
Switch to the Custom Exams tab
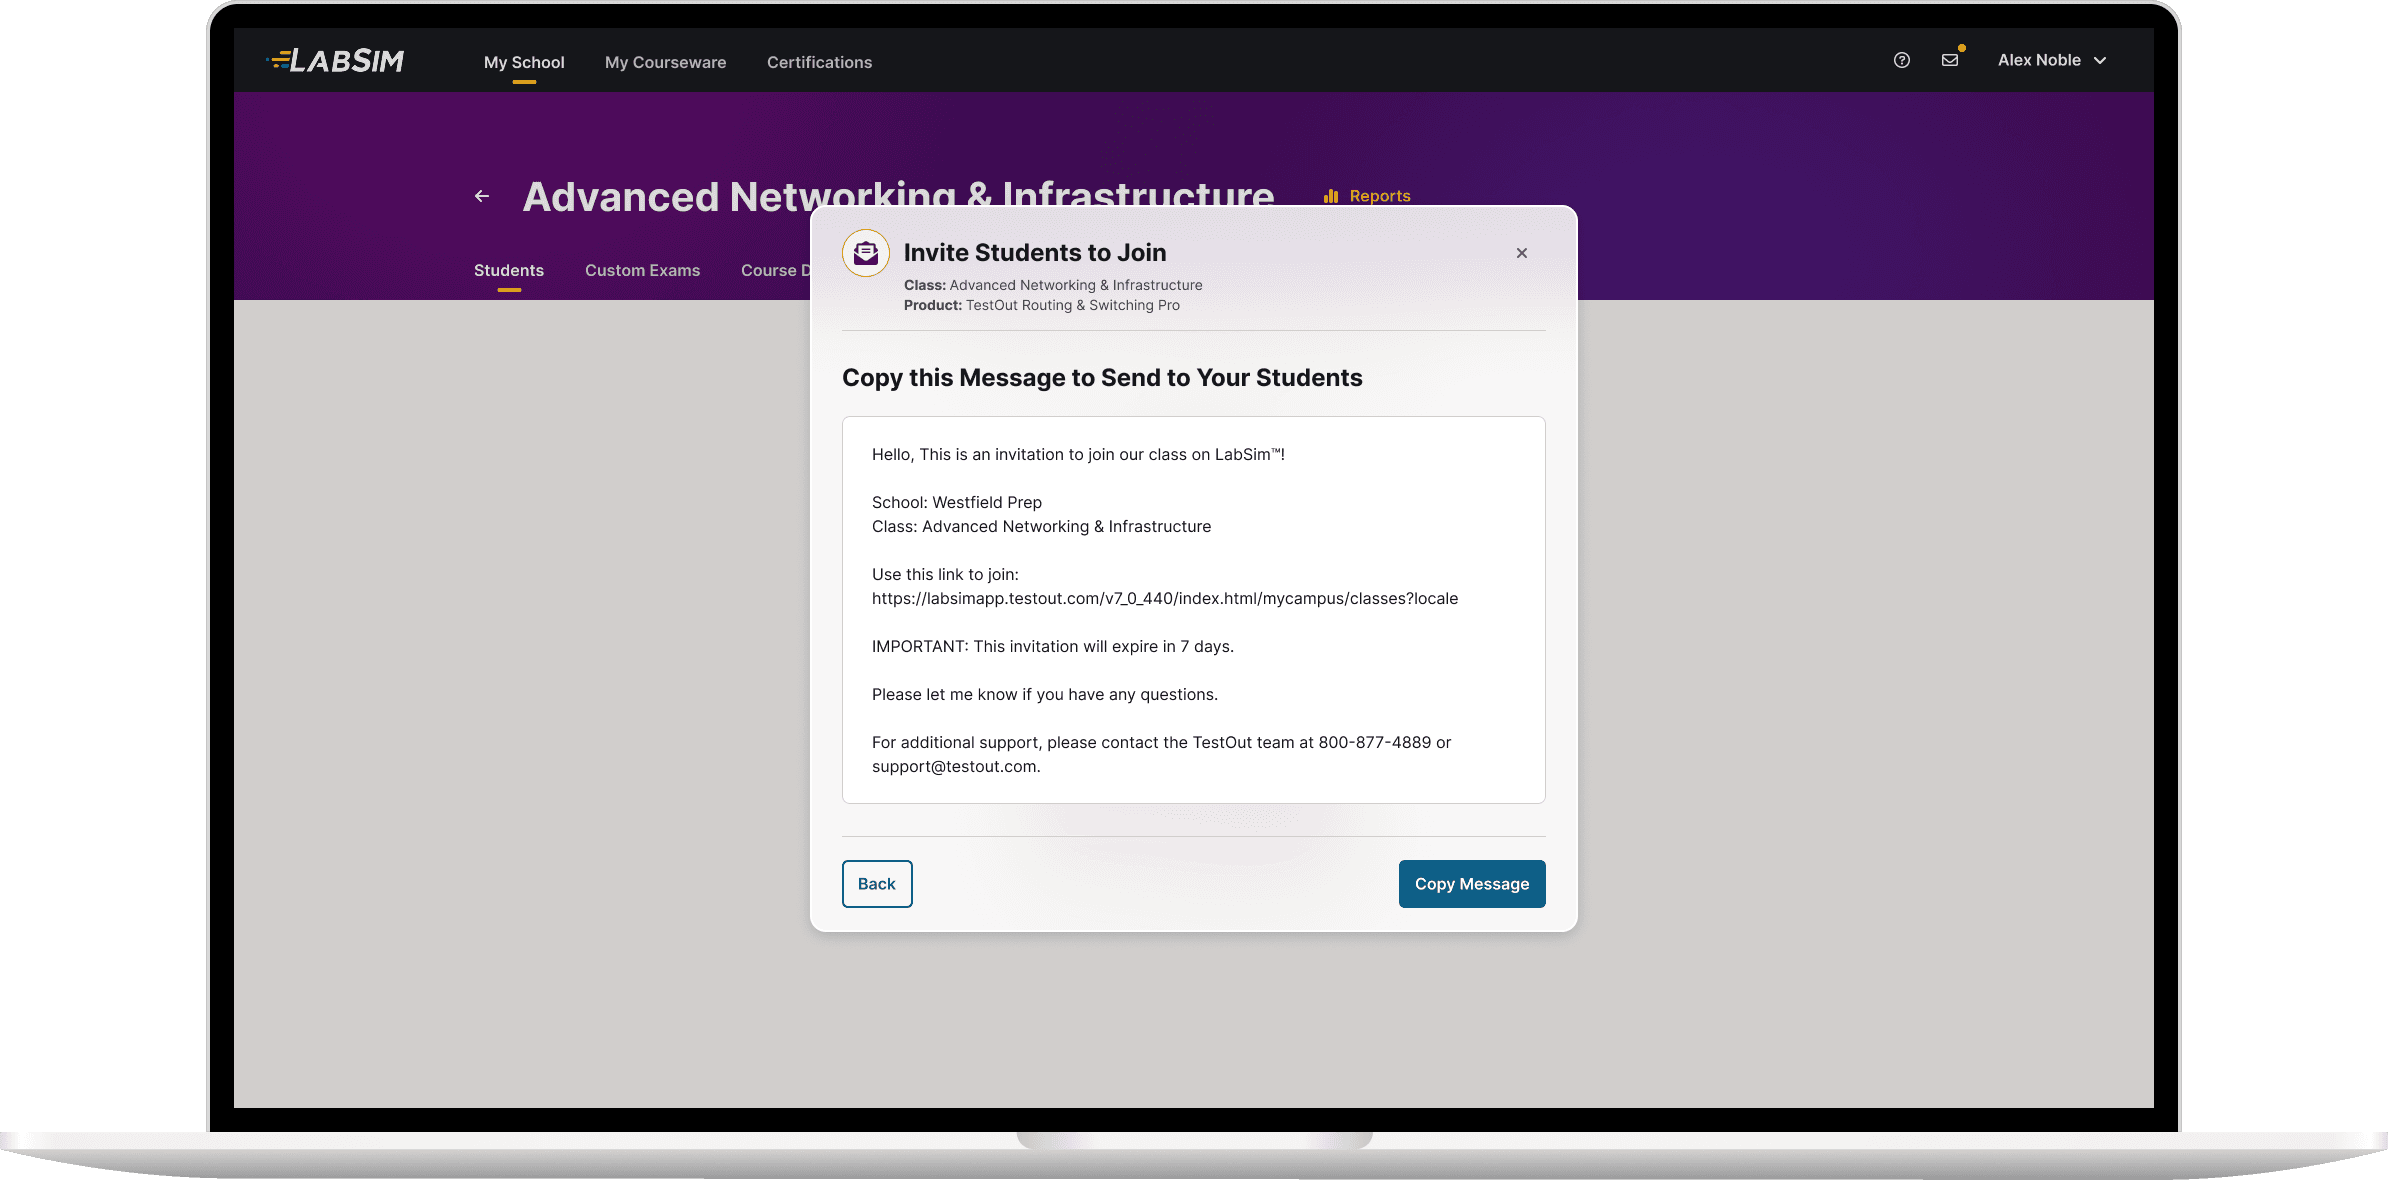(x=642, y=270)
